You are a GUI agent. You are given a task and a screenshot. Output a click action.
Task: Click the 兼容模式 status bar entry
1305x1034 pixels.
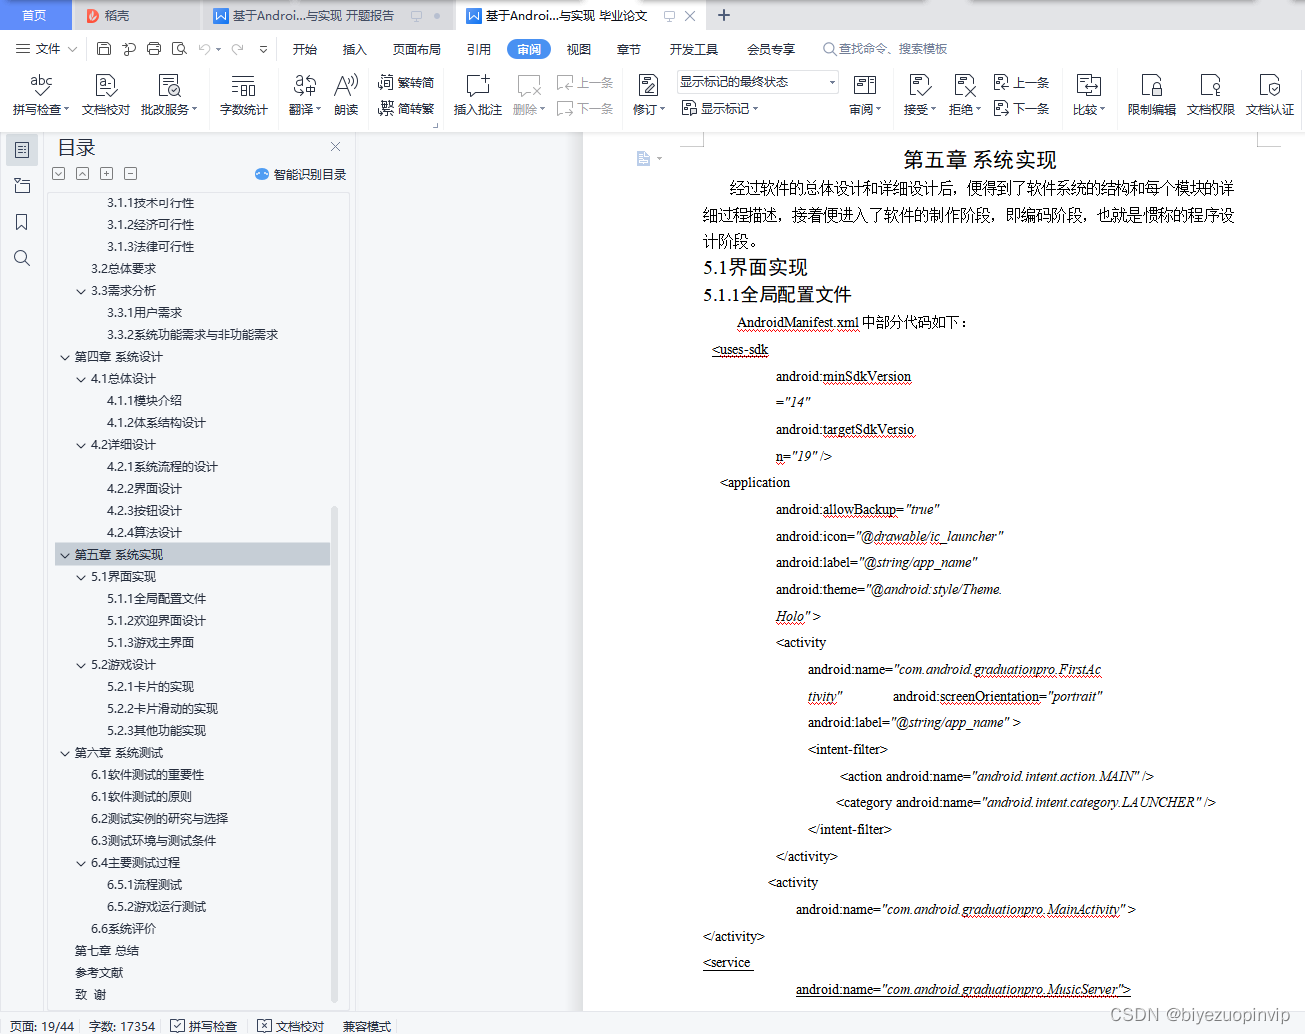[367, 1026]
